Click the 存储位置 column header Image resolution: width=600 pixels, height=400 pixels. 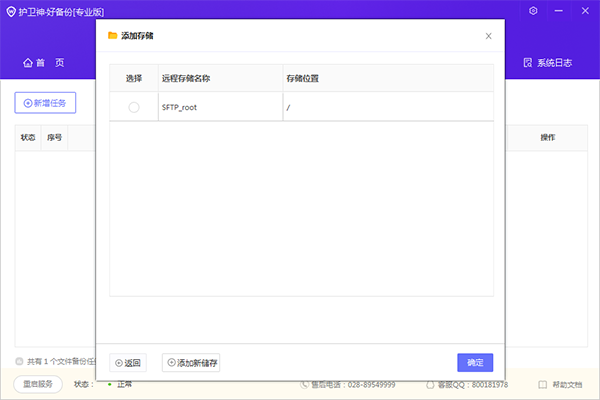coord(303,78)
